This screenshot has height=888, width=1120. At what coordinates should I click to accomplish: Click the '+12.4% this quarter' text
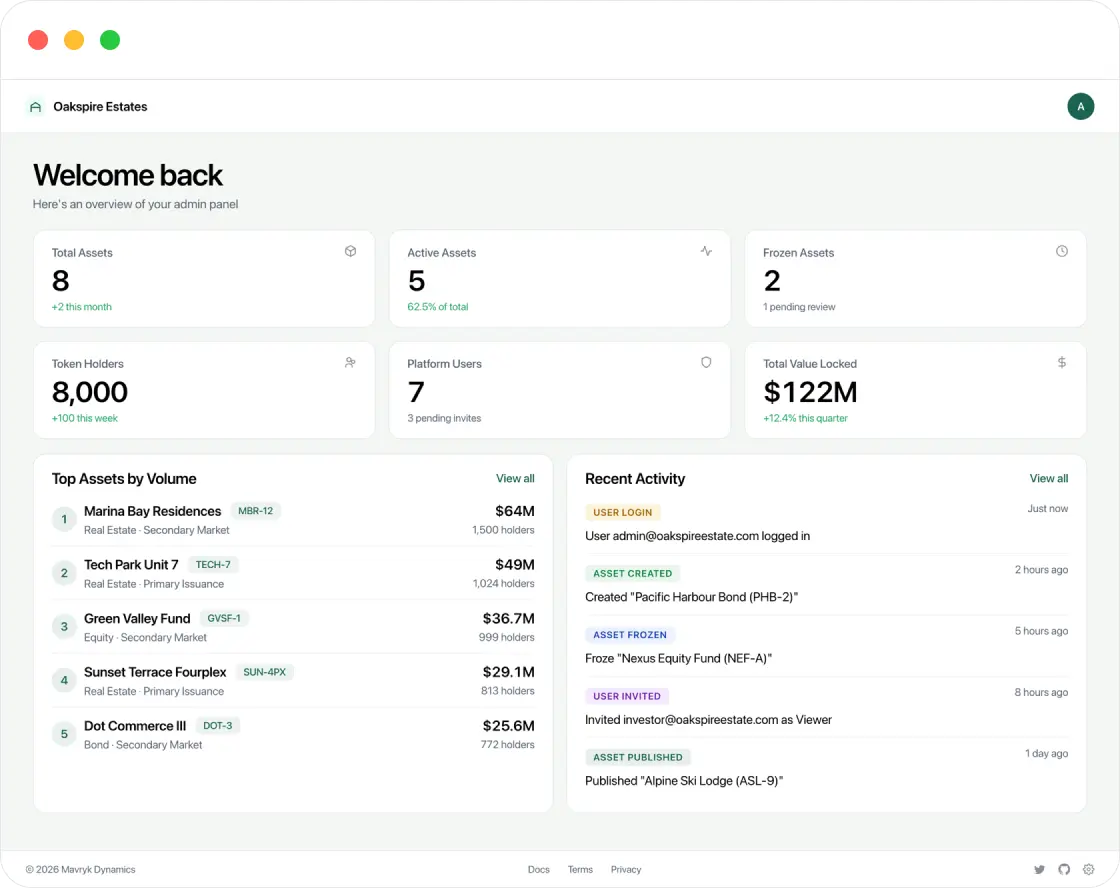click(805, 418)
